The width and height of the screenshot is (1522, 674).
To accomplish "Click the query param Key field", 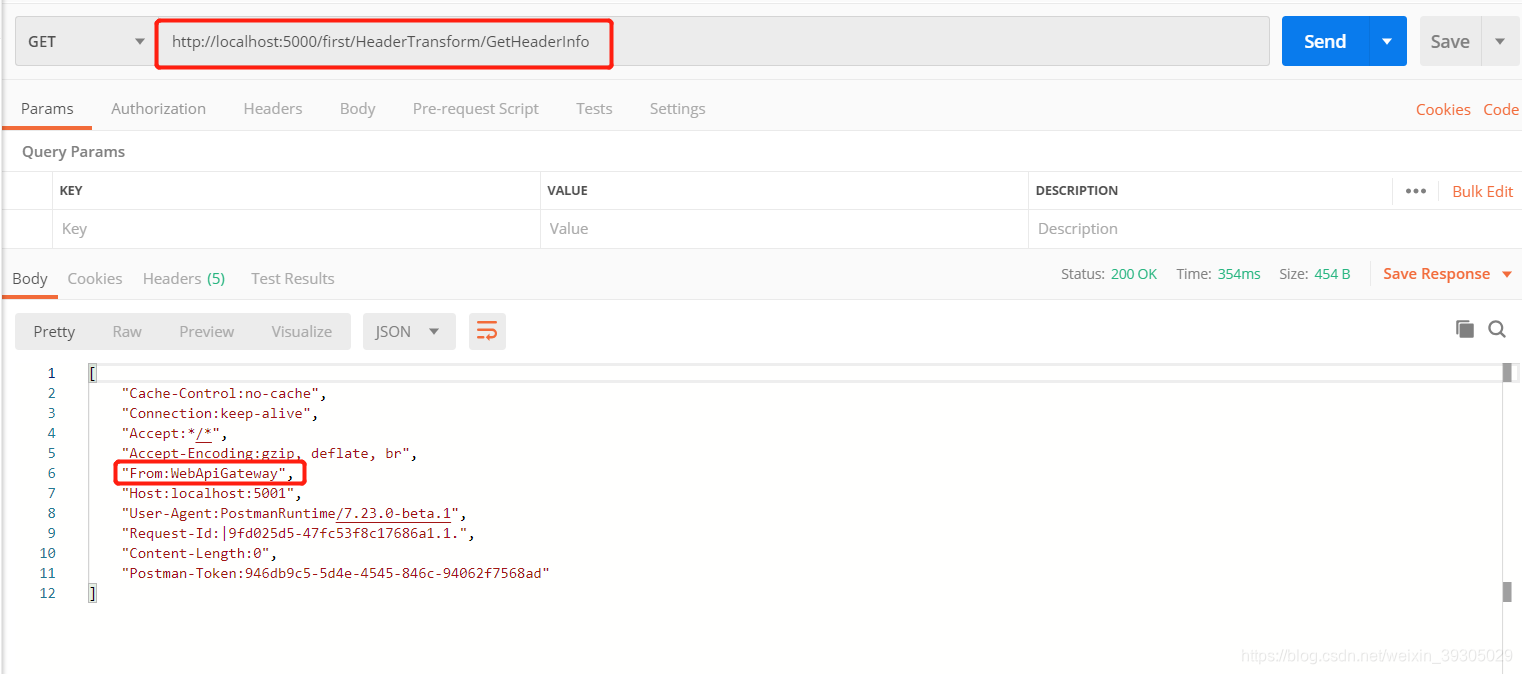I will pyautogui.click(x=296, y=228).
